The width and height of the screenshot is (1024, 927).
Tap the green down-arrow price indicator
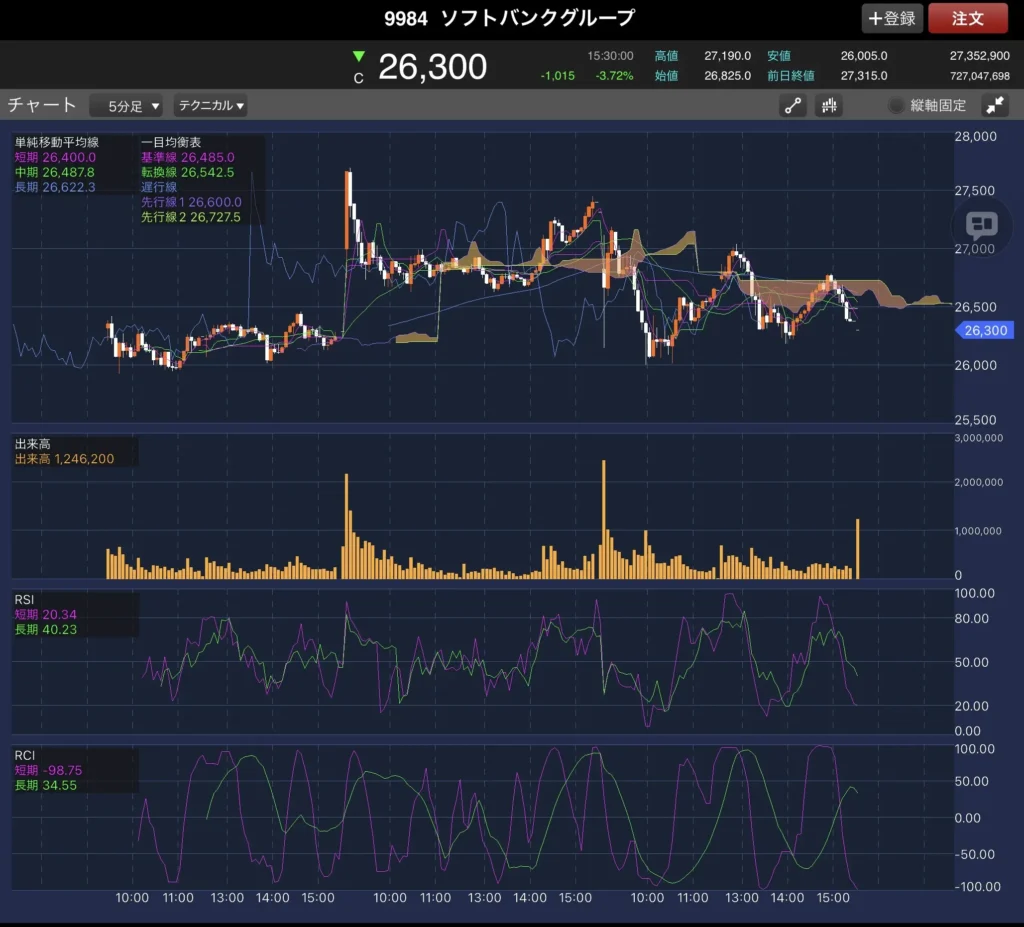pos(359,57)
